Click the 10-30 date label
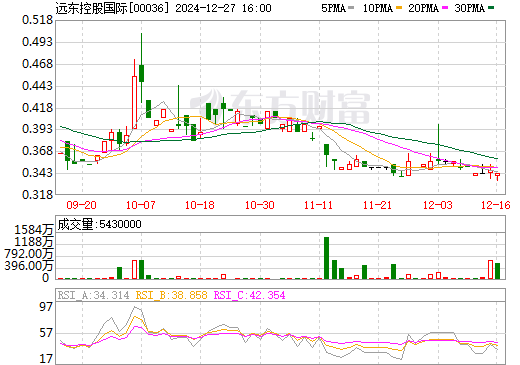The width and height of the screenshot is (520, 365). tap(260, 205)
